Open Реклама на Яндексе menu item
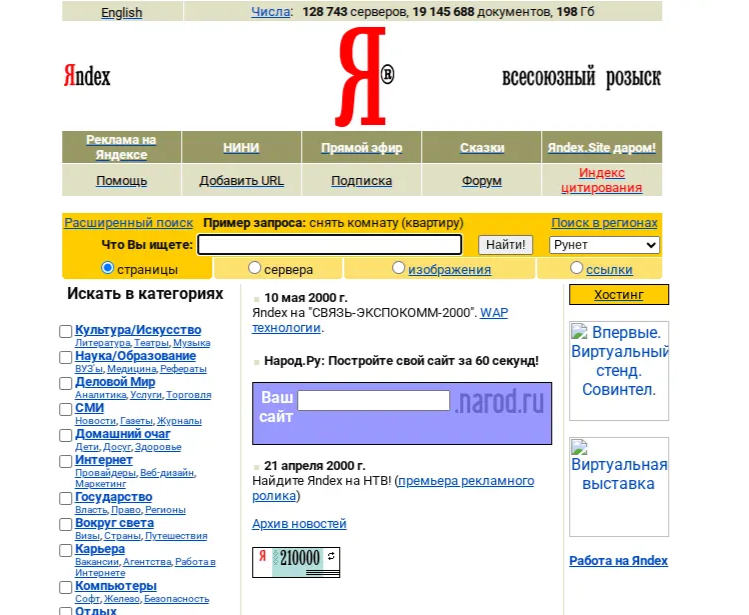 (x=121, y=147)
